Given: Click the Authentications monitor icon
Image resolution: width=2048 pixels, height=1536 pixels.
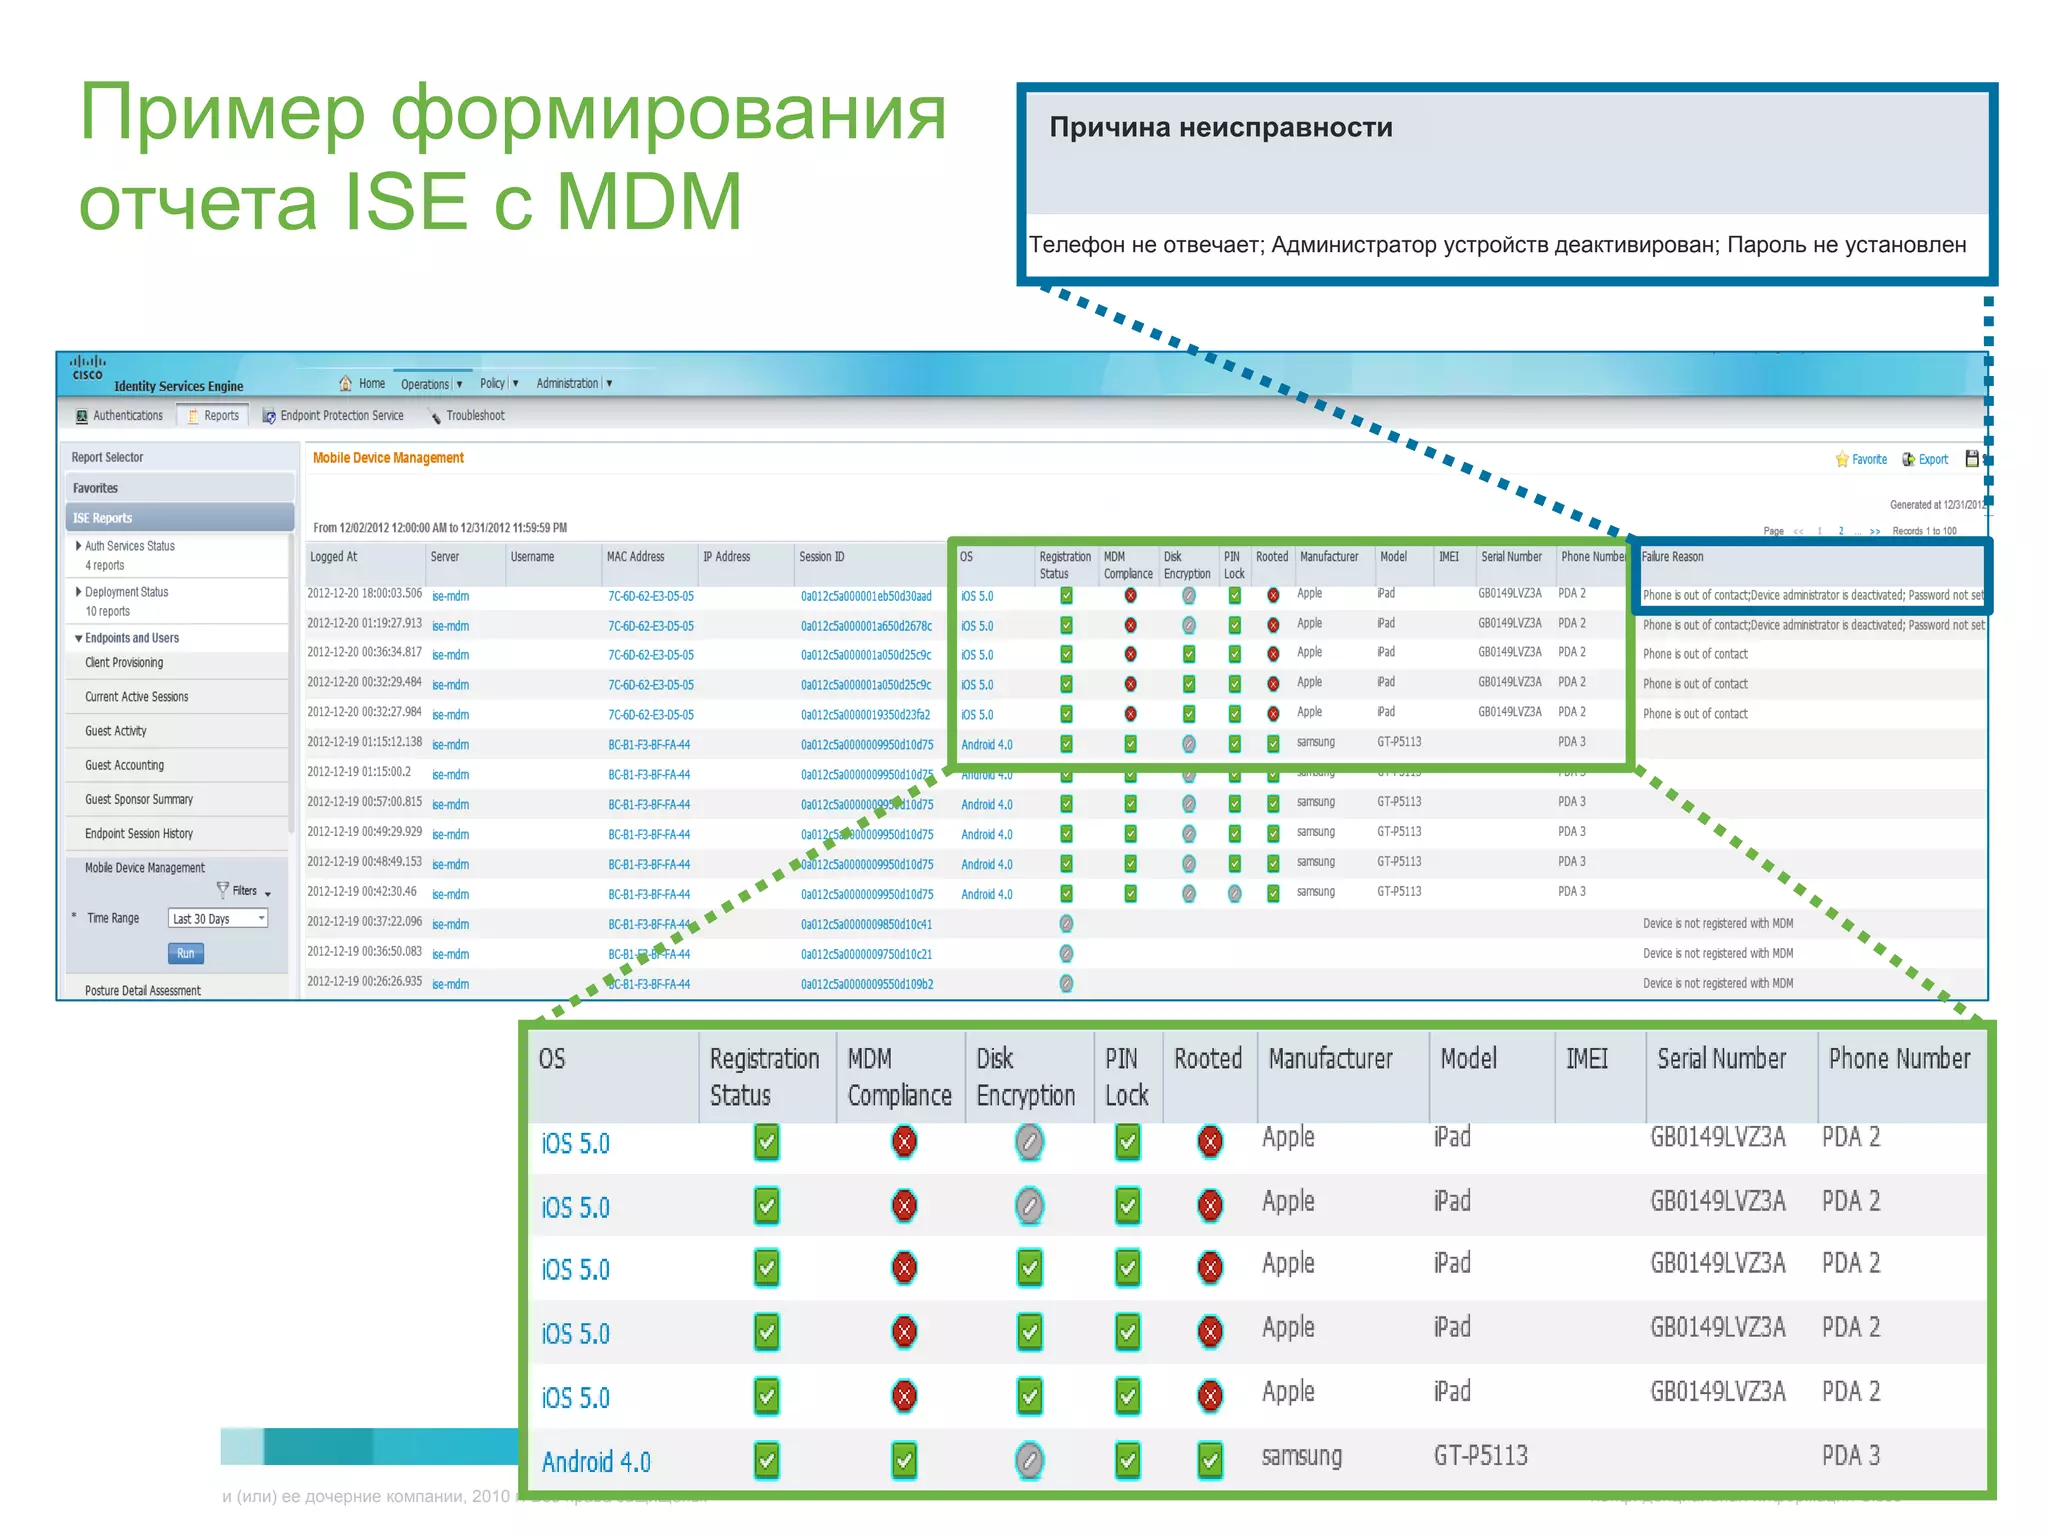Looking at the screenshot, I should (82, 416).
